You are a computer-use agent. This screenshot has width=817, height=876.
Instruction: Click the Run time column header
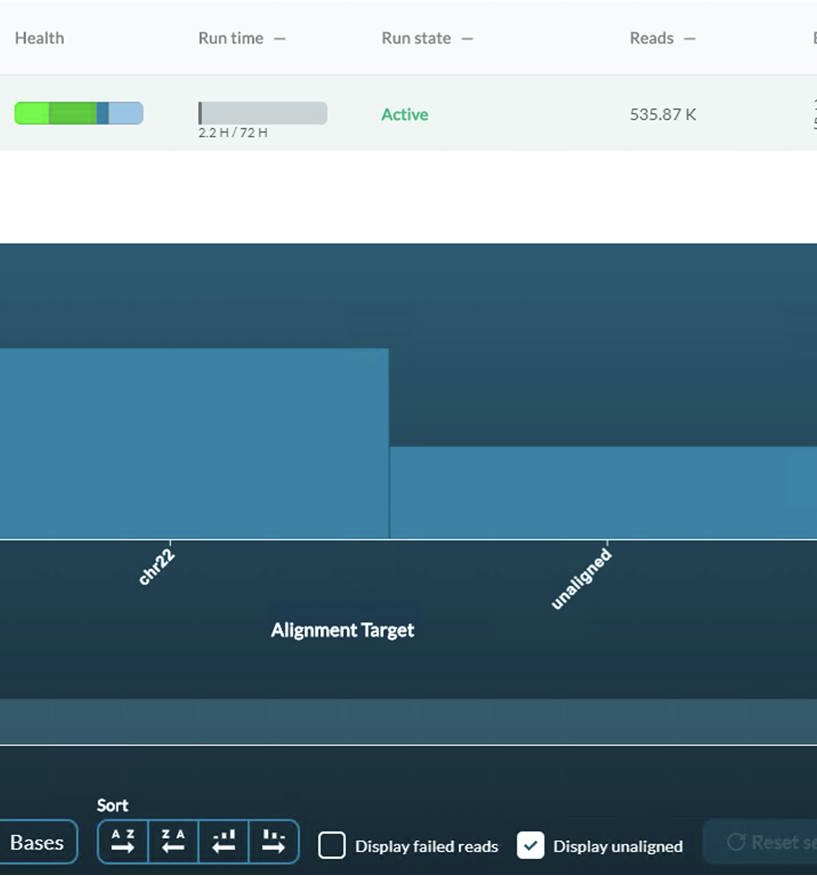click(x=231, y=38)
